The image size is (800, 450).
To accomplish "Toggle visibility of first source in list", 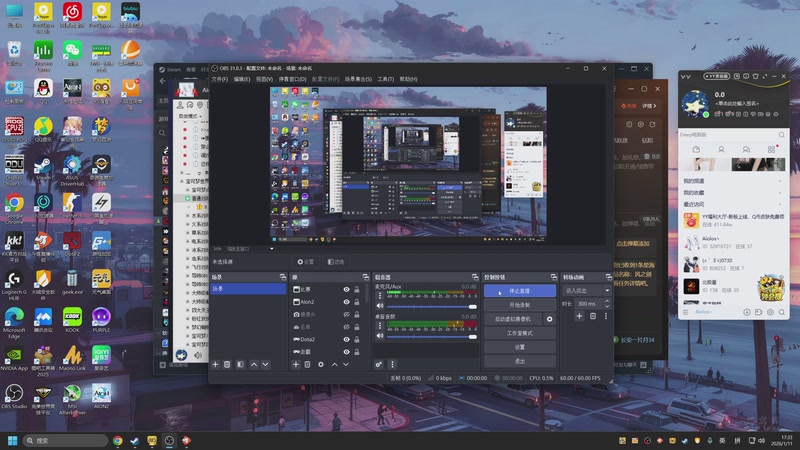I will pos(346,289).
